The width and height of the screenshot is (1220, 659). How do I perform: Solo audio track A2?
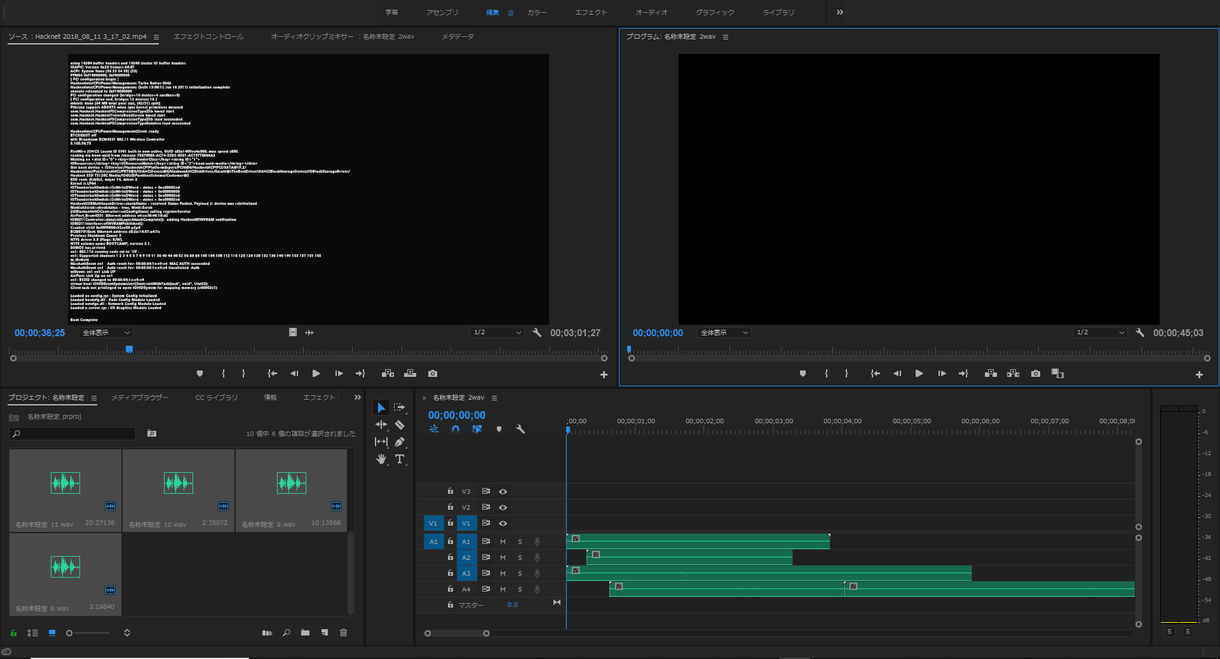pyautogui.click(x=519, y=557)
